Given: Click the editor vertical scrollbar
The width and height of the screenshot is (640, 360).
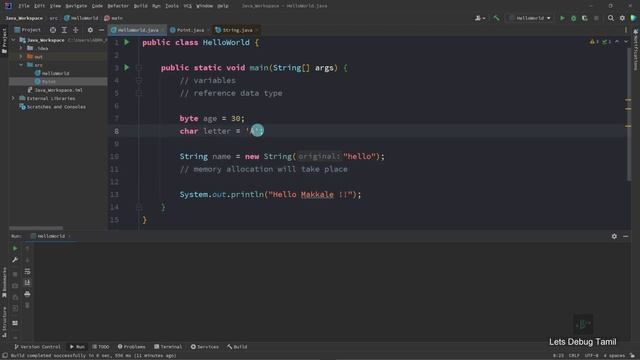Looking at the screenshot, I should (x=628, y=114).
